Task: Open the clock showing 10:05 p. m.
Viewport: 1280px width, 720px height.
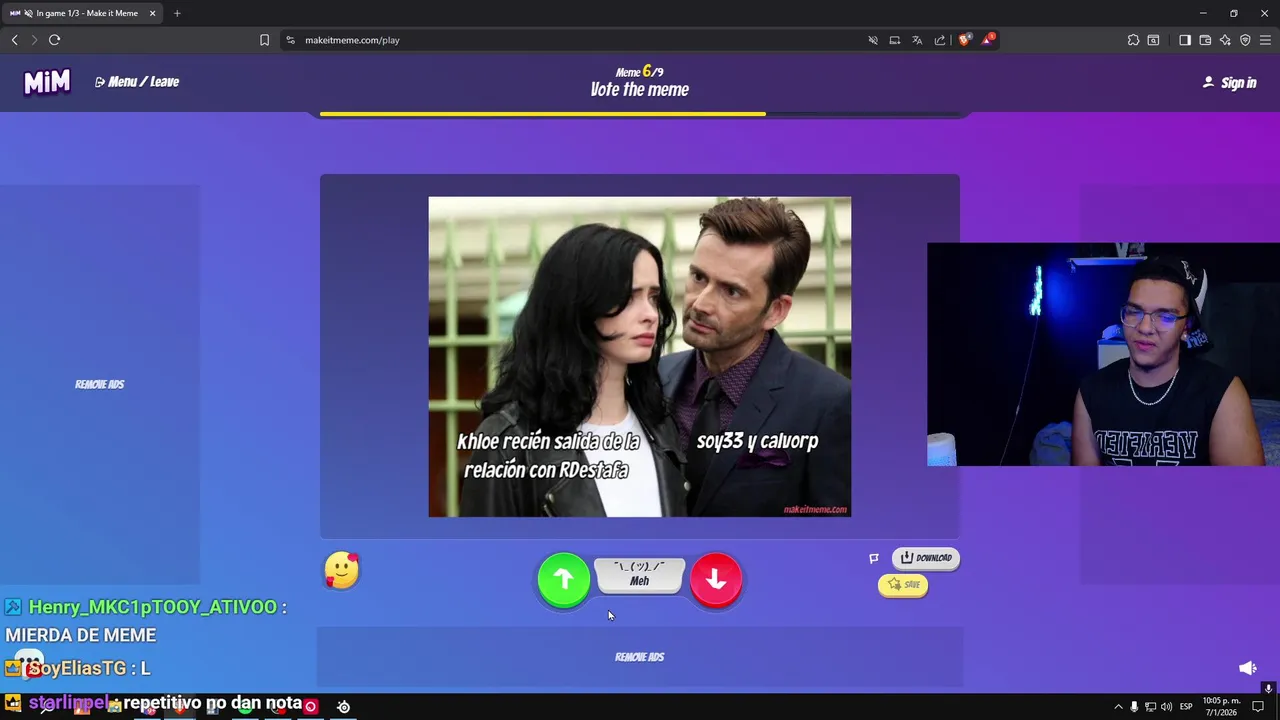Action: point(1220,706)
